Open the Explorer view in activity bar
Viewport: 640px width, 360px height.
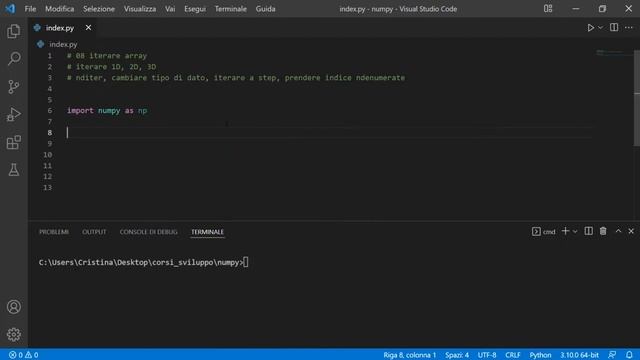pos(13,31)
